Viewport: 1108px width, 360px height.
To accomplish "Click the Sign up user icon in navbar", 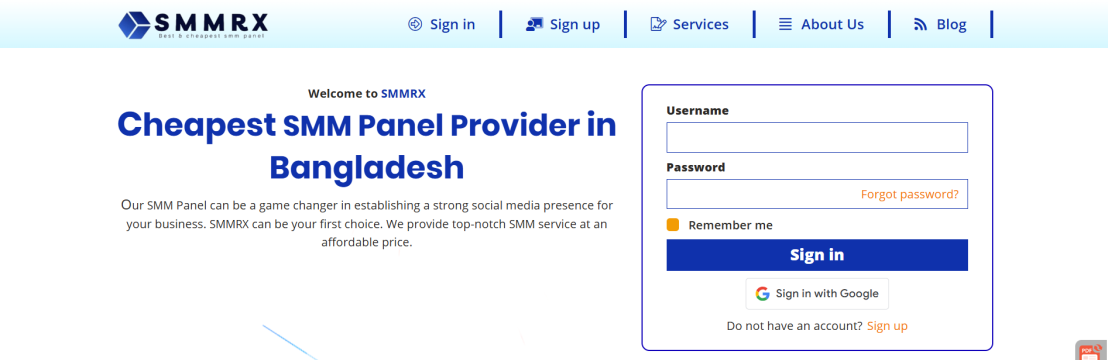I will coord(534,24).
